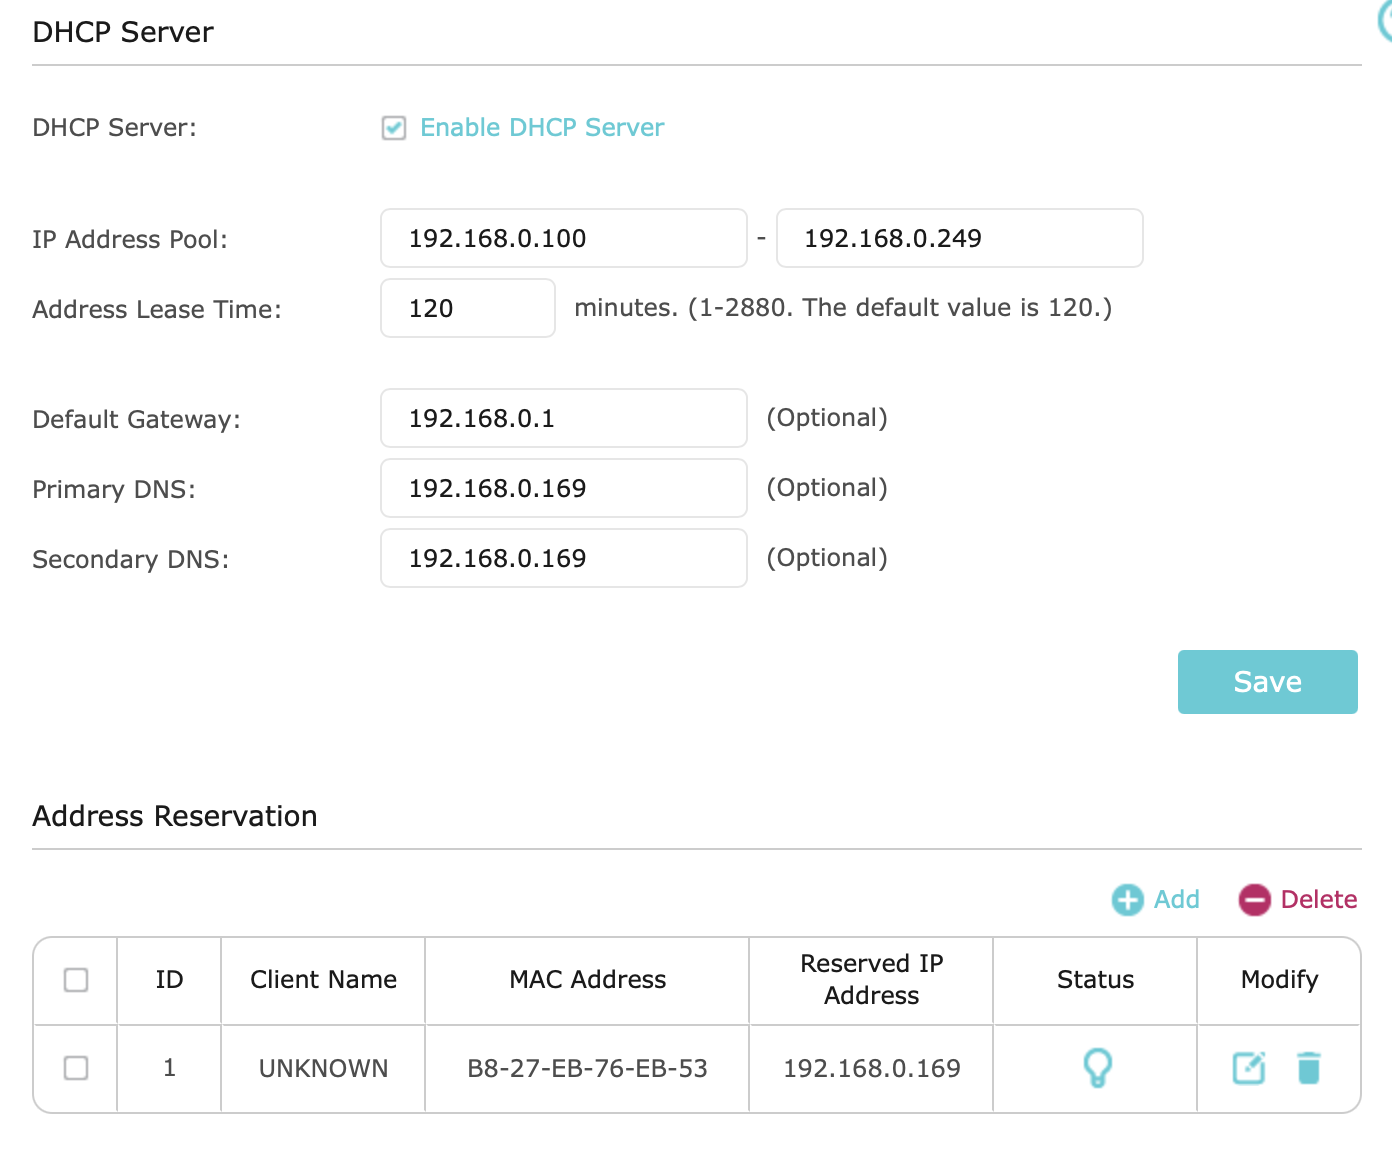1392x1162 pixels.
Task: Click the Status column header
Action: tap(1095, 980)
